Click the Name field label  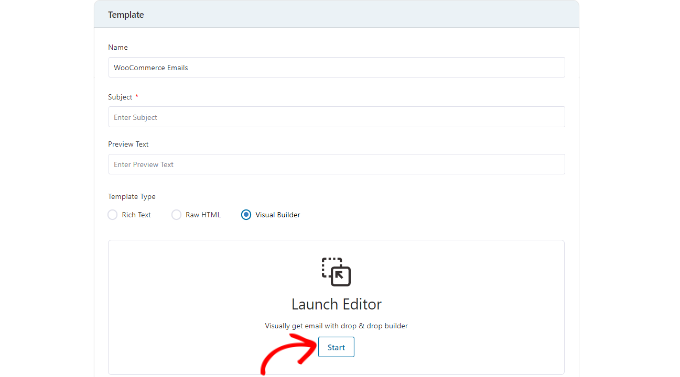pos(118,47)
